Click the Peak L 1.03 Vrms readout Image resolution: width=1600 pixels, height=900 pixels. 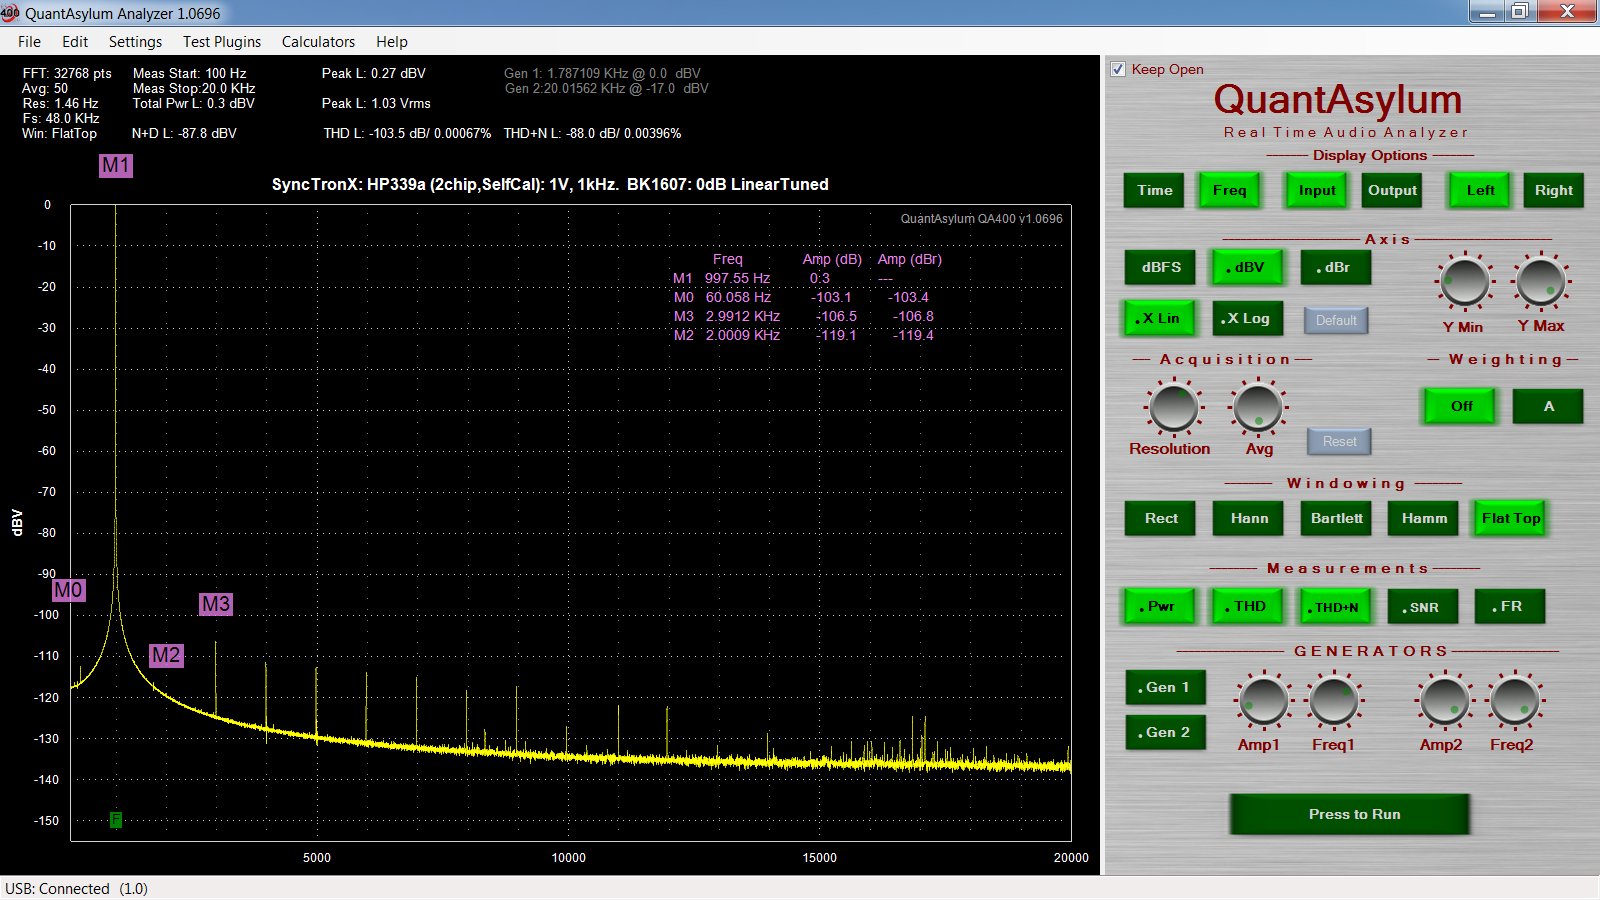[x=376, y=103]
